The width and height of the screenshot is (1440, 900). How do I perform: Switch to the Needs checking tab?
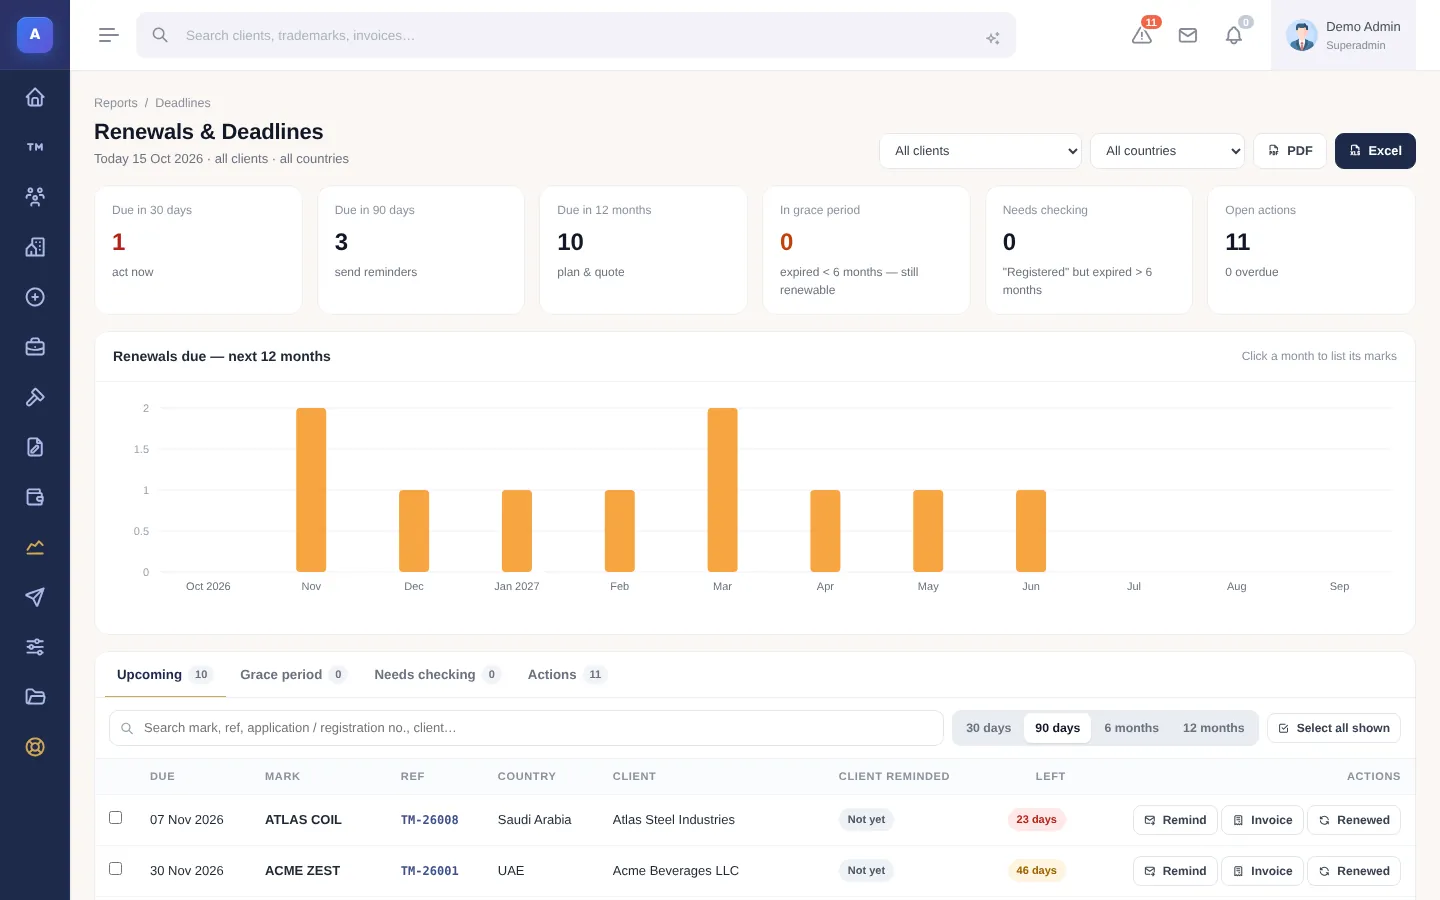[437, 675]
